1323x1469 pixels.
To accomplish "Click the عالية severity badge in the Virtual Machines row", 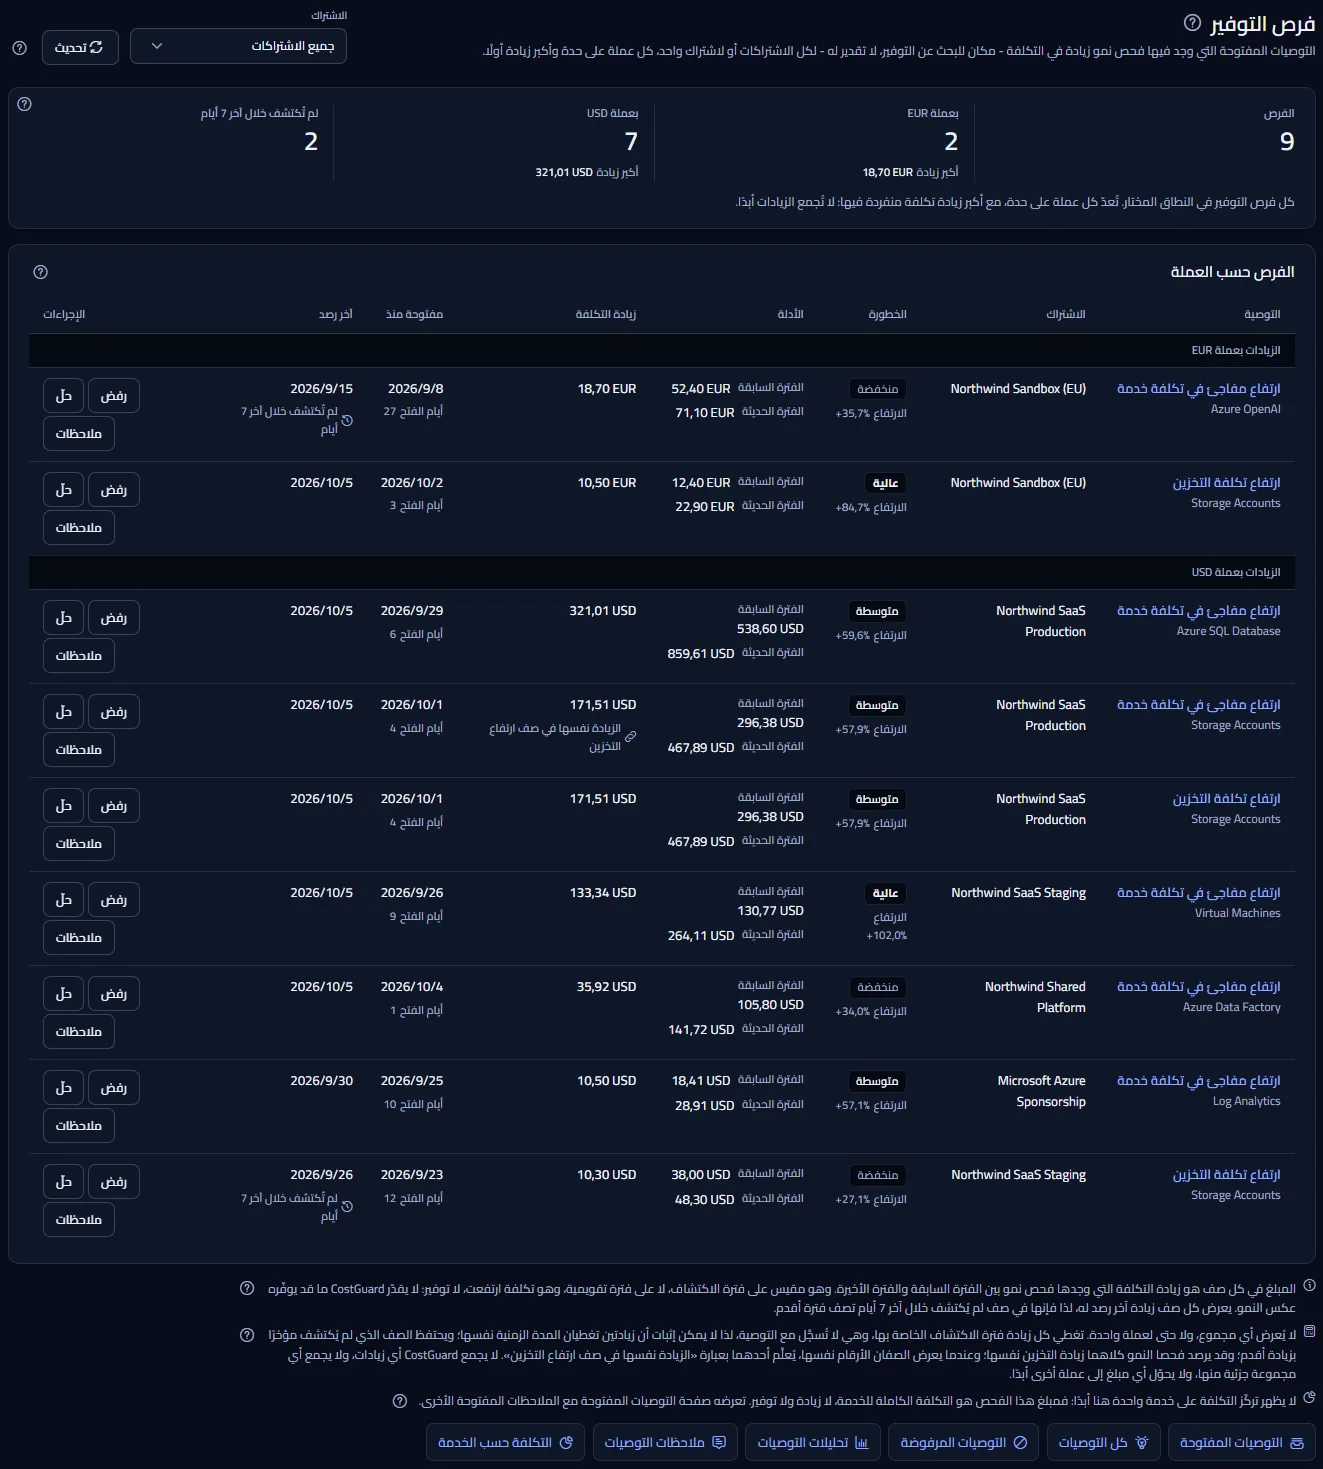I will click(885, 893).
